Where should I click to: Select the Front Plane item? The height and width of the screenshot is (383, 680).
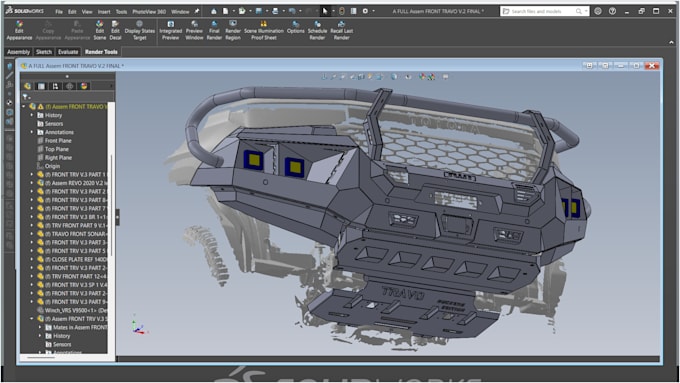[x=54, y=141]
